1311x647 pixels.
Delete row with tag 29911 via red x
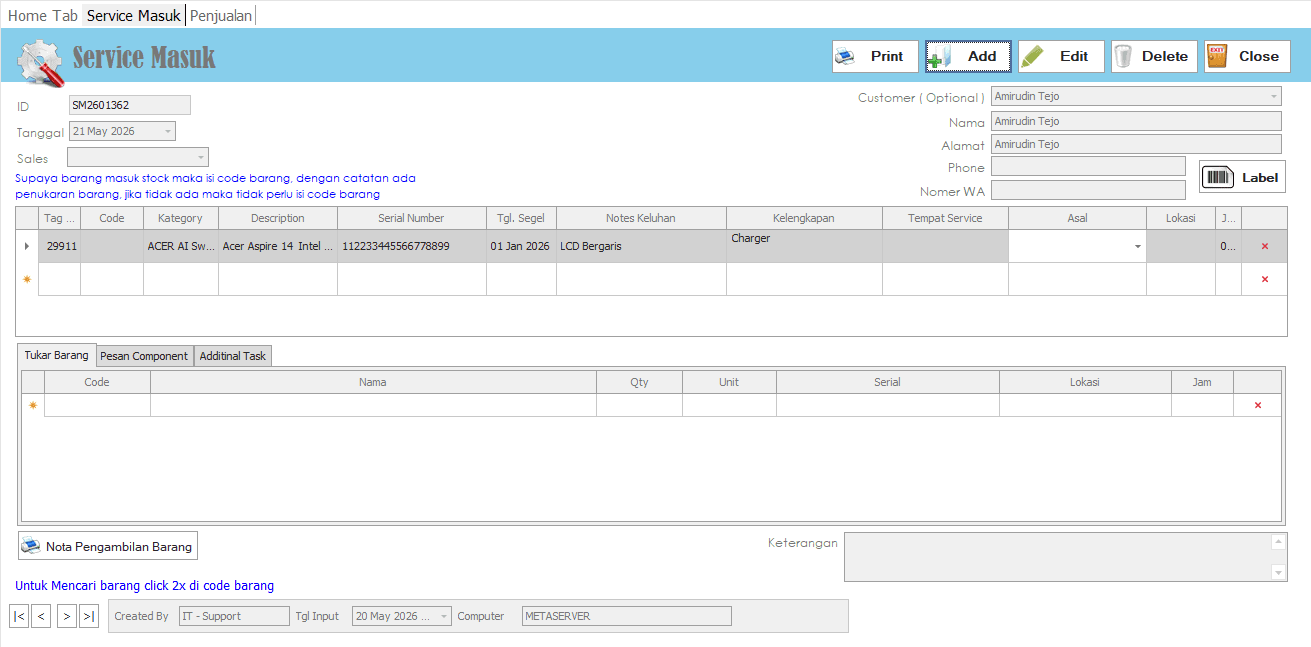[1264, 246]
